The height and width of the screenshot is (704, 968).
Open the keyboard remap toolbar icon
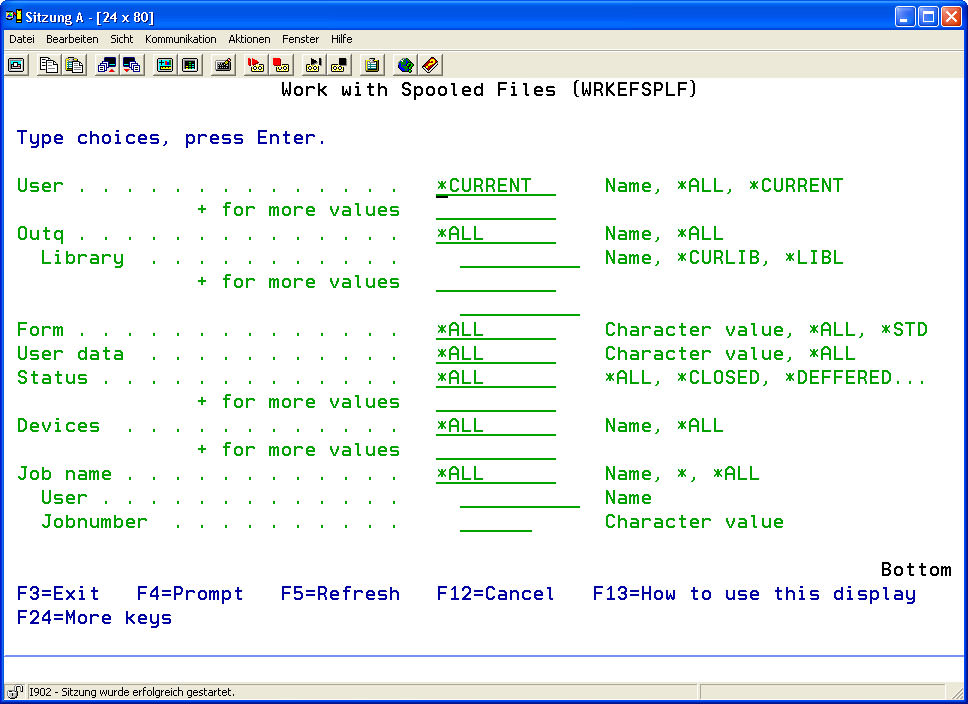coord(223,65)
